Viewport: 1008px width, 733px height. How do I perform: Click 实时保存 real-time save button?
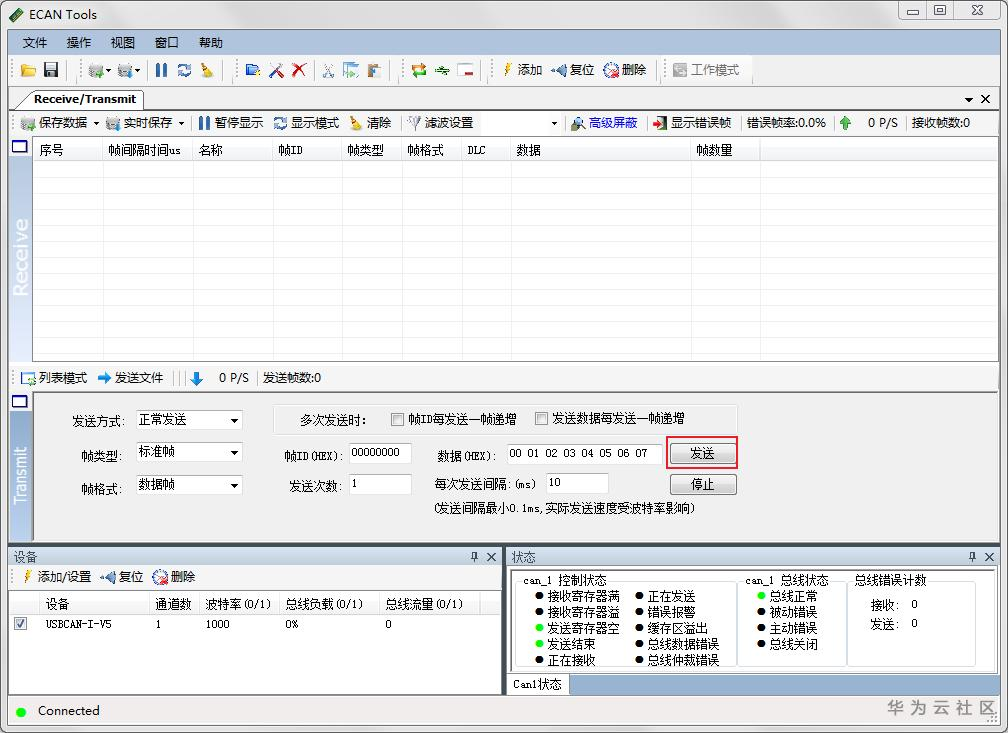point(139,122)
